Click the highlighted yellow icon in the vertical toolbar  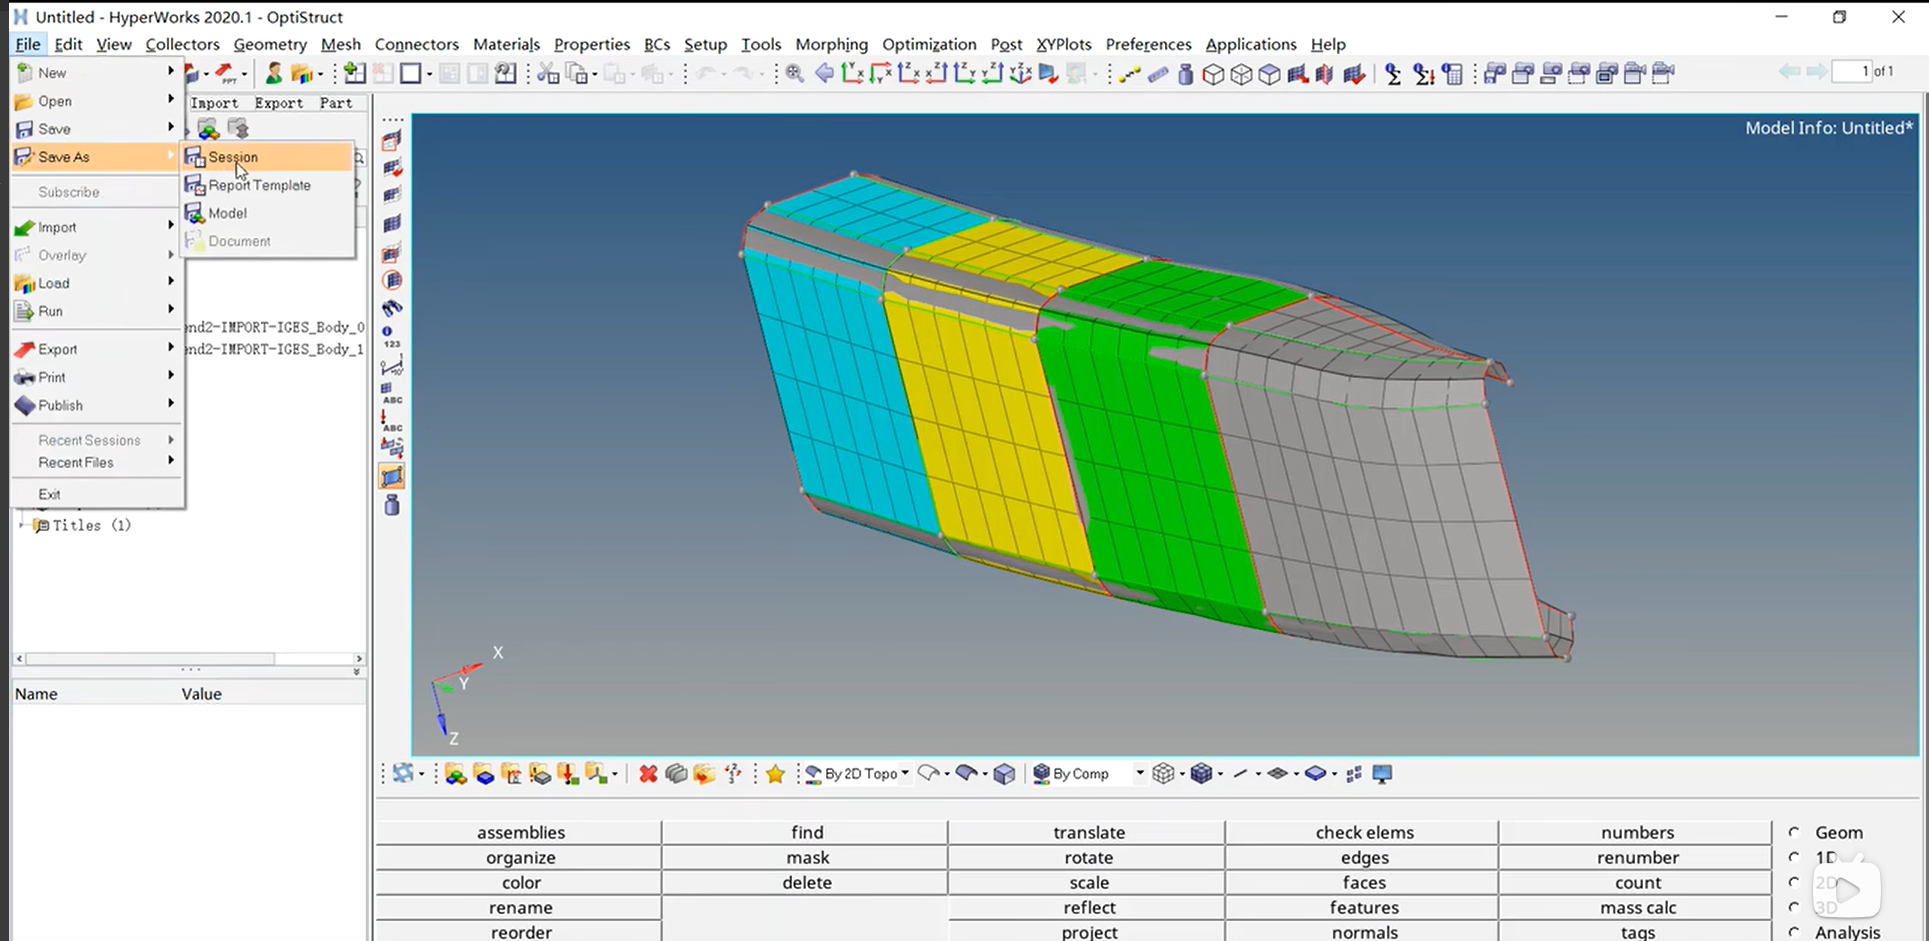(392, 477)
